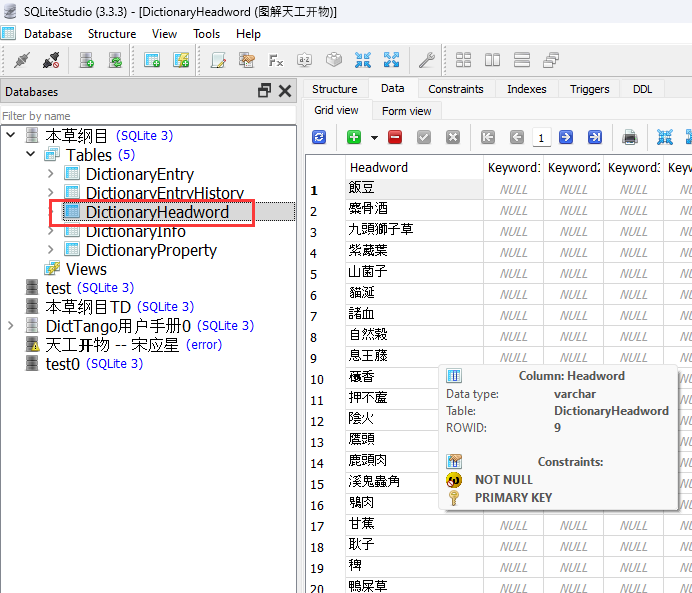Insert row green plus icon
This screenshot has height=593, width=692.
coord(354,137)
